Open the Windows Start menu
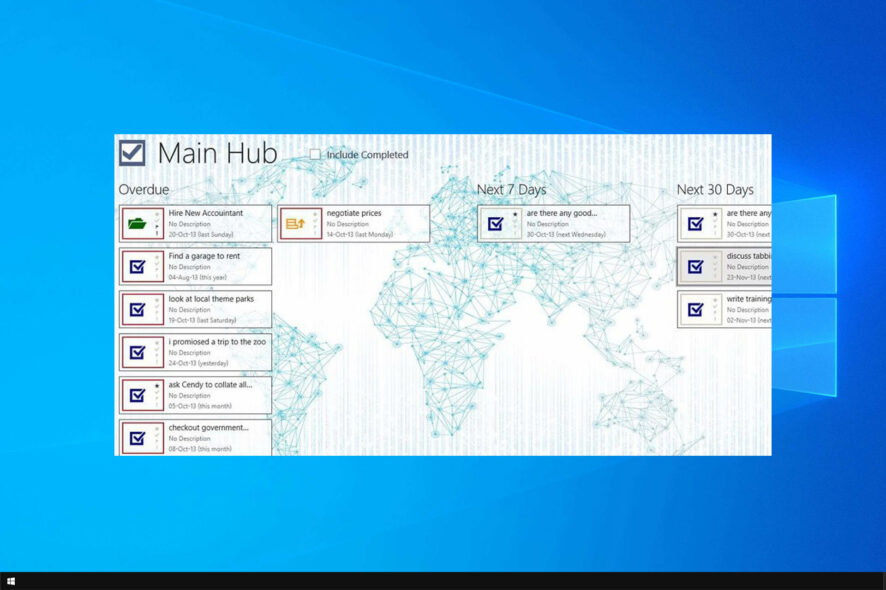This screenshot has width=886, height=590. click(x=11, y=581)
